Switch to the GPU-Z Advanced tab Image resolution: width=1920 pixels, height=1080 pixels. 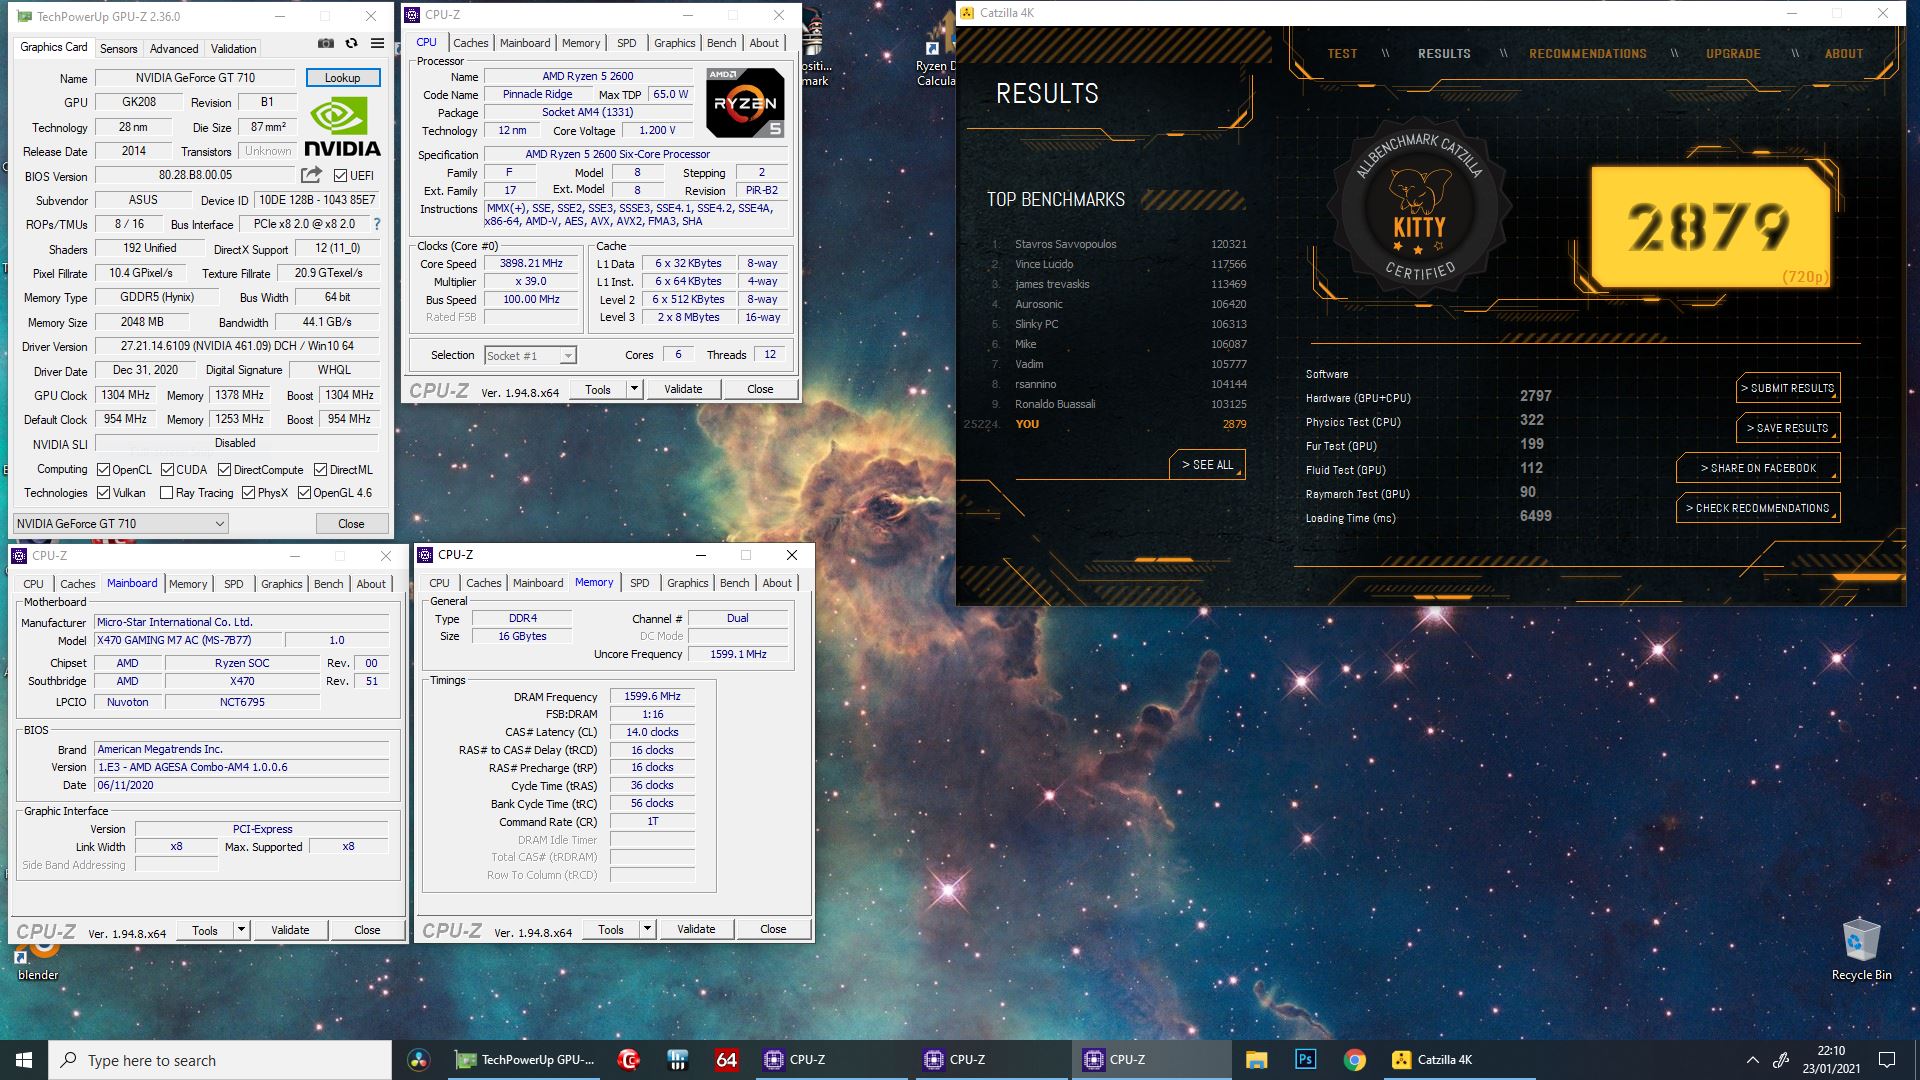pyautogui.click(x=174, y=48)
